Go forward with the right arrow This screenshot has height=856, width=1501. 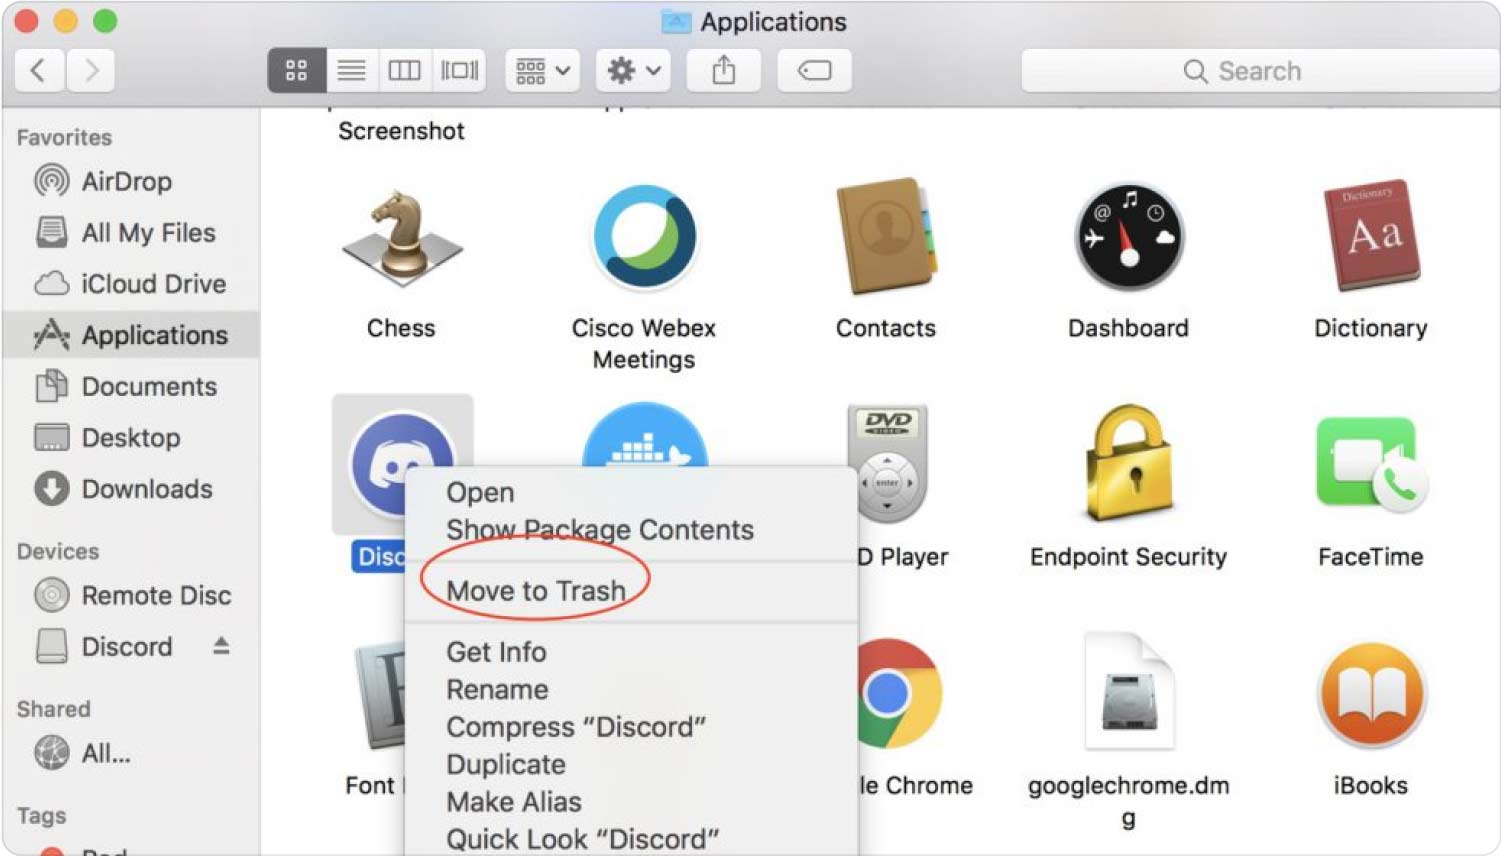point(91,71)
